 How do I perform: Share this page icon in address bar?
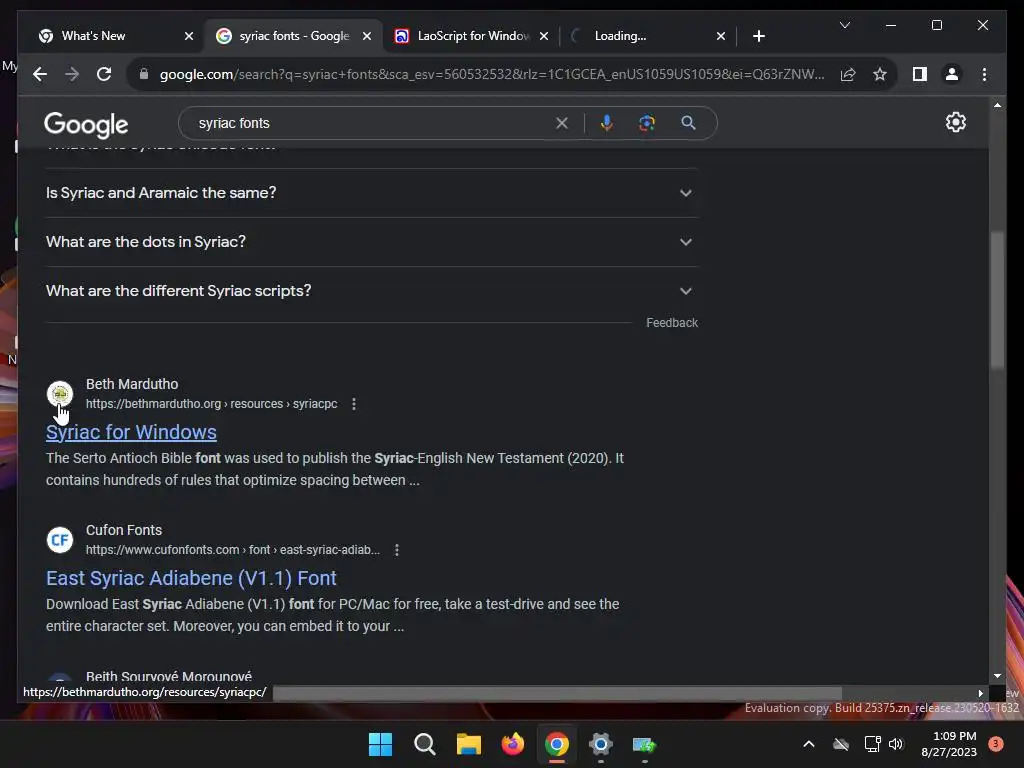click(x=848, y=74)
